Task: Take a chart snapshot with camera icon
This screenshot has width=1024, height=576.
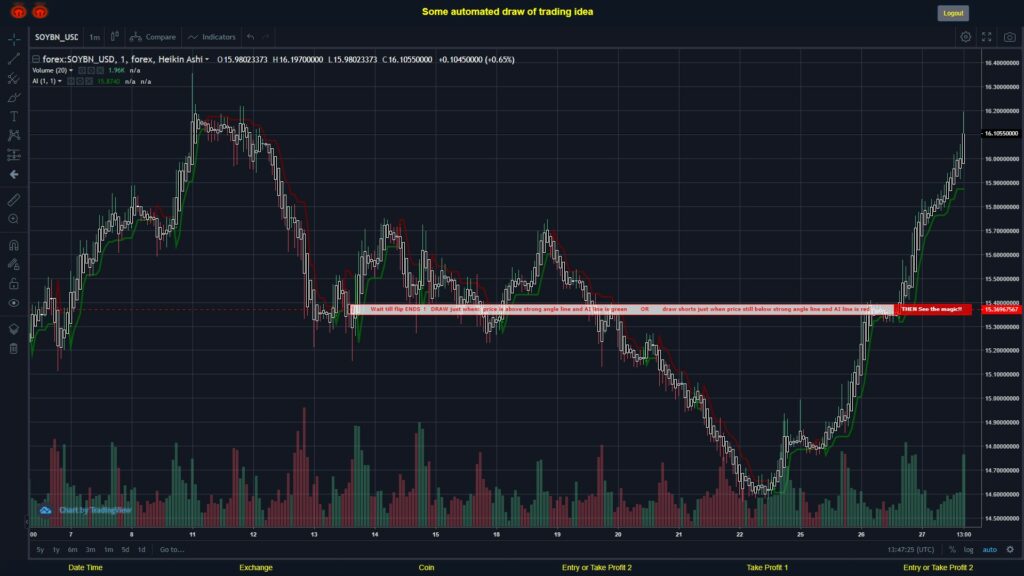Action: [1010, 37]
